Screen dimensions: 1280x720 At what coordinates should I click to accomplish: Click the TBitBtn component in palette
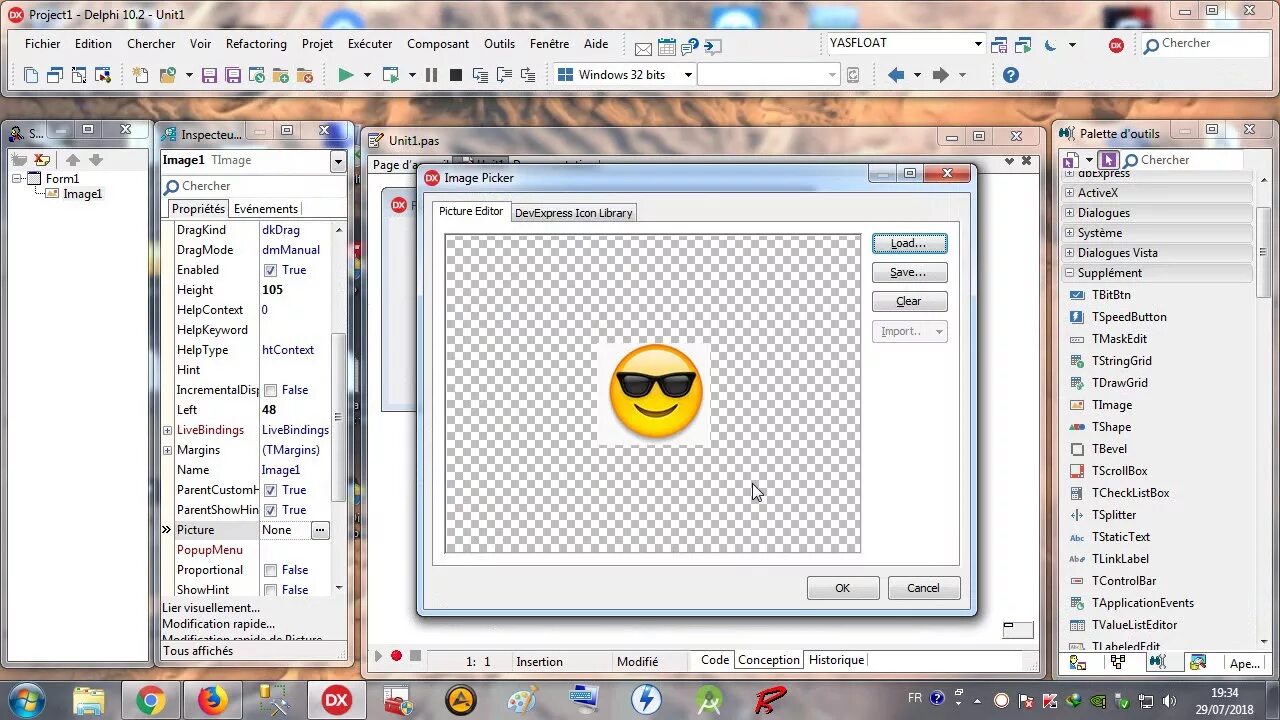point(1111,295)
